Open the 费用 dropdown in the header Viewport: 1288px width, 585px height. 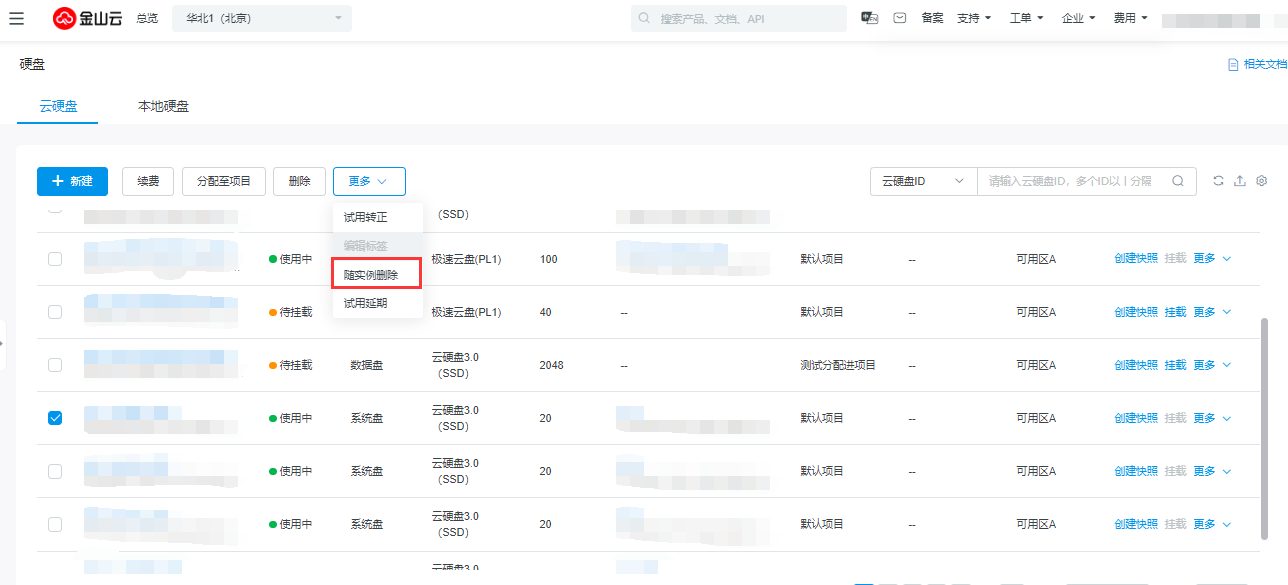pos(1130,18)
